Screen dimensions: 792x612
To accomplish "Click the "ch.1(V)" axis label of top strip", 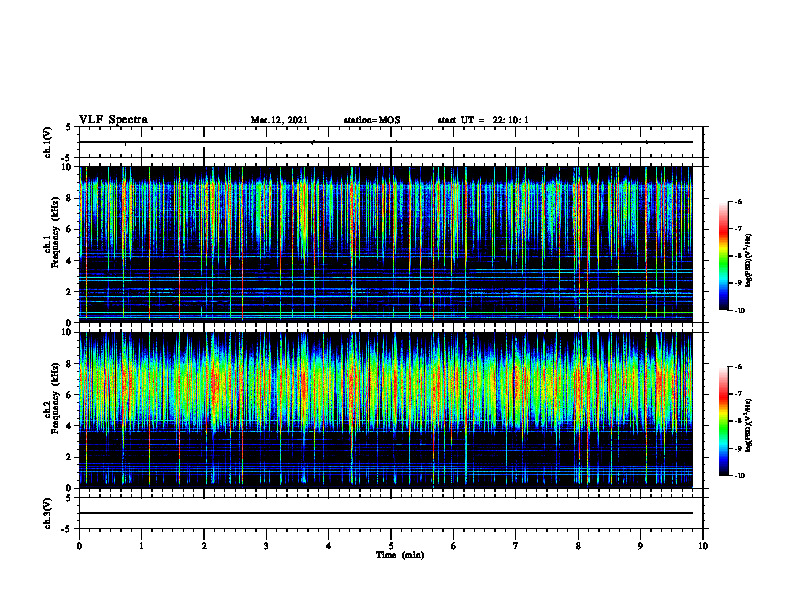I will click(47, 142).
